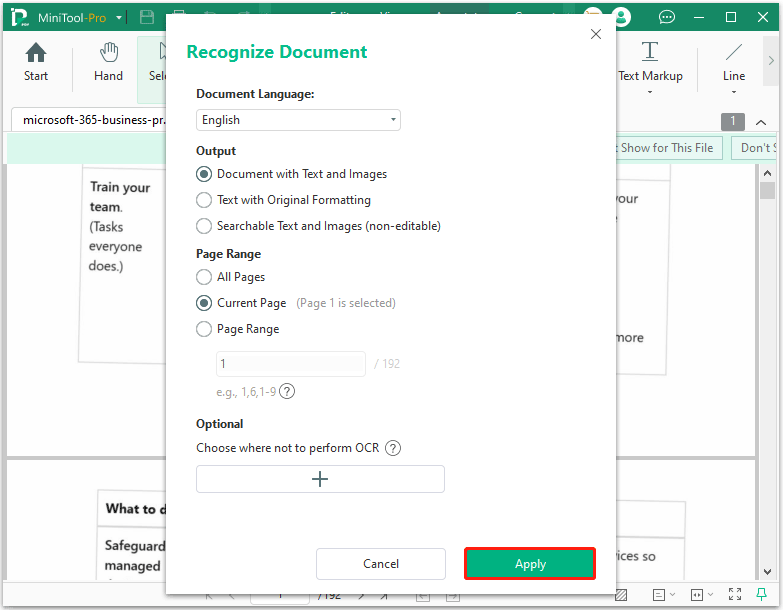Click the Start home icon
Screen dimensions: 783x610
coord(35,53)
